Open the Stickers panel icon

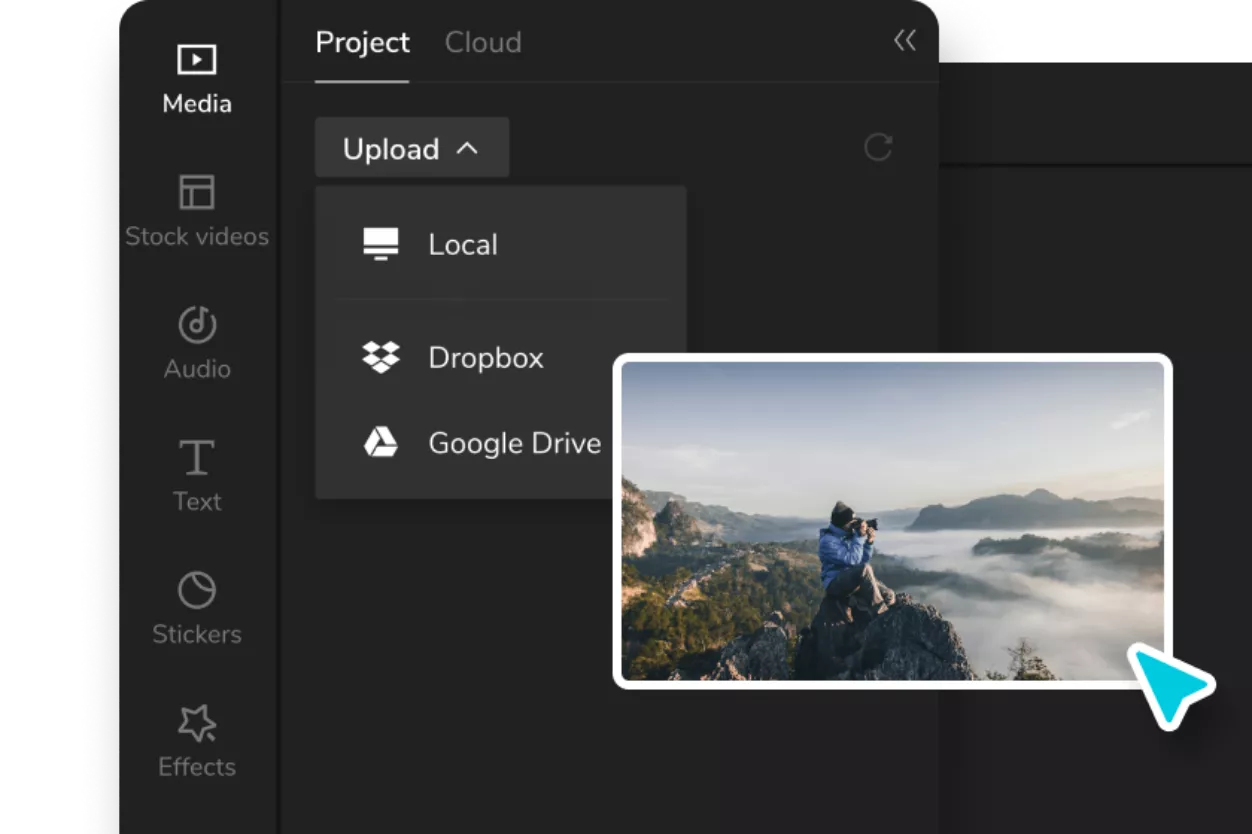click(197, 590)
